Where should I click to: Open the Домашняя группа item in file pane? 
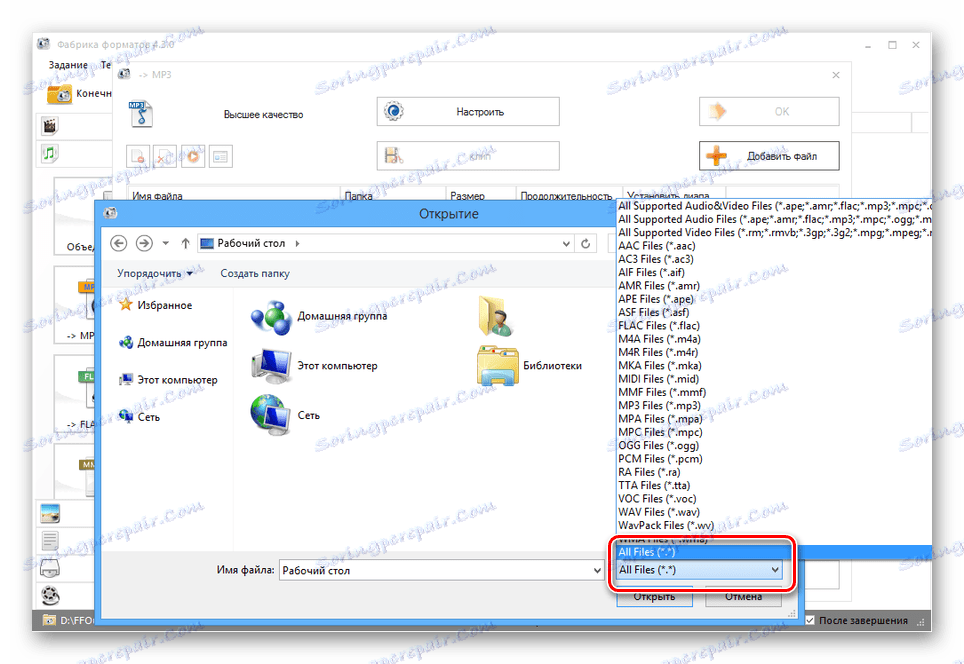click(x=319, y=317)
